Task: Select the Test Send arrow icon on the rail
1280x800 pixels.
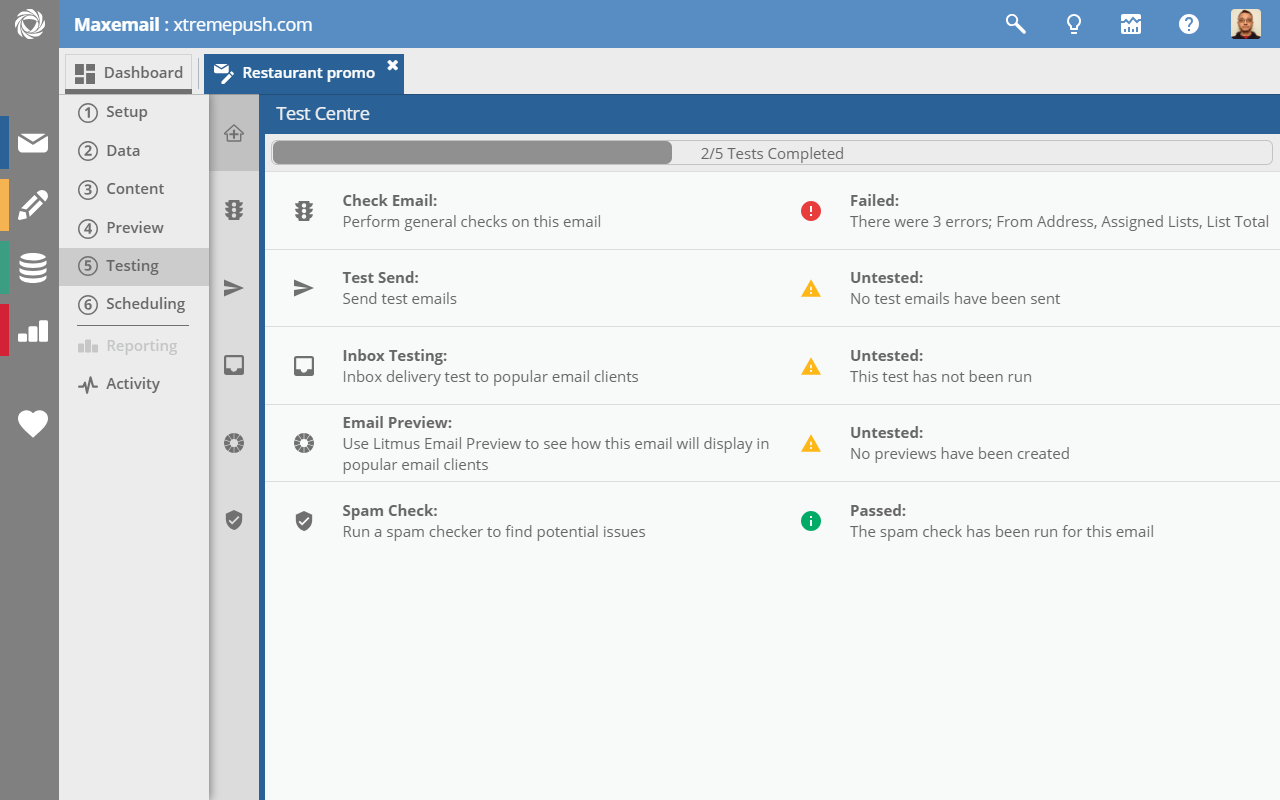Action: (234, 288)
